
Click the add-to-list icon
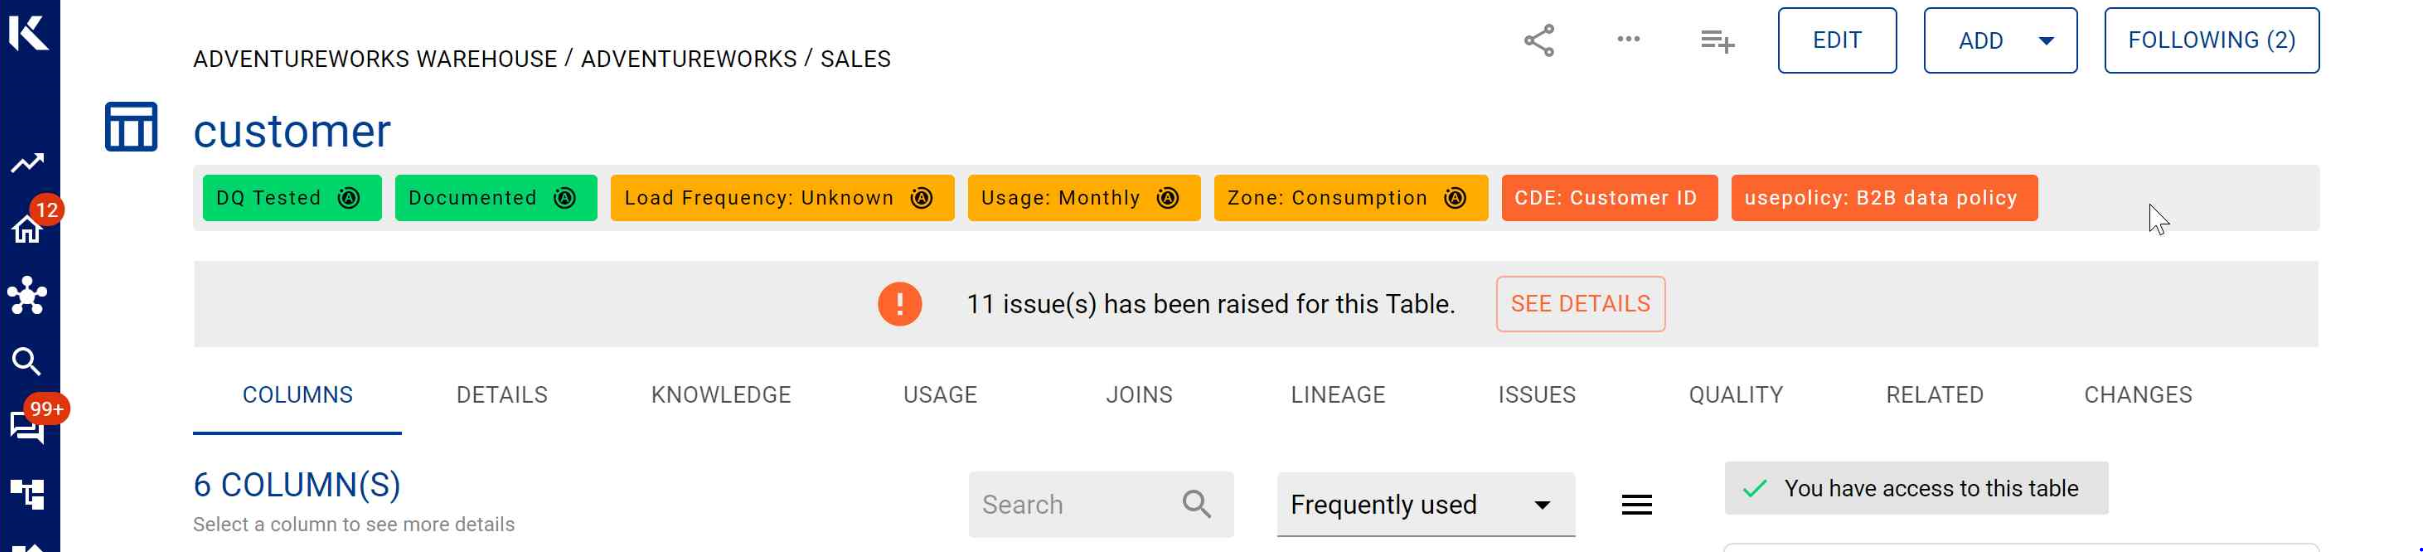tap(1717, 41)
